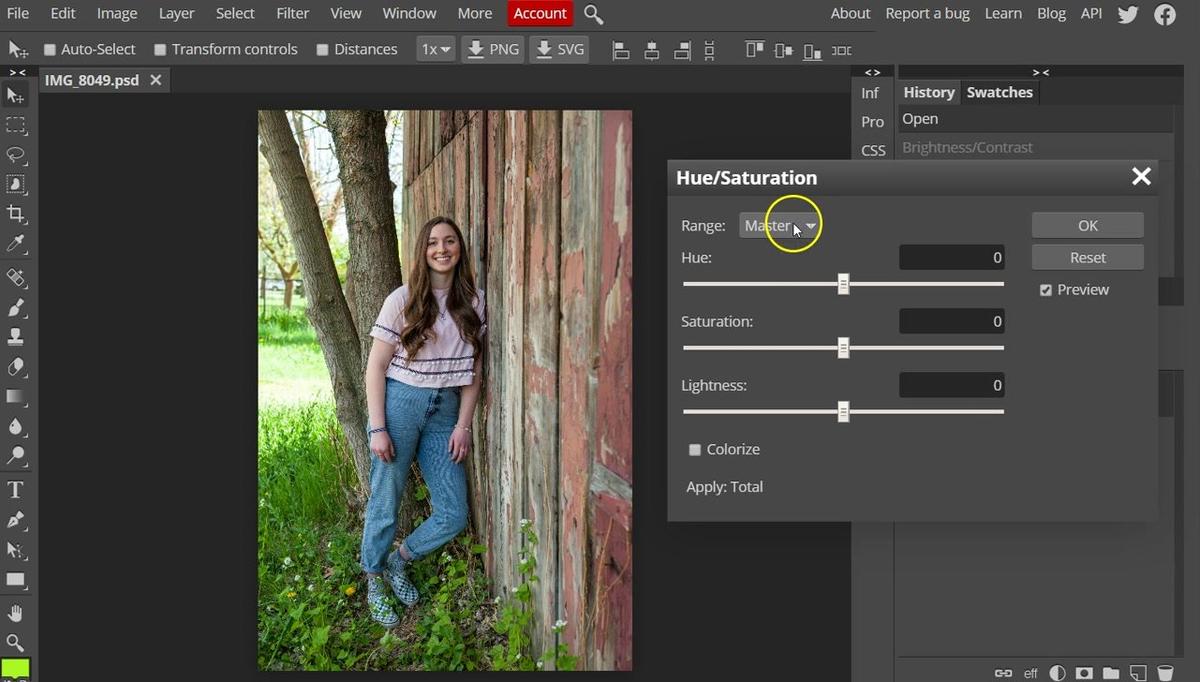Viewport: 1200px width, 682px height.
Task: Click the new adjustment layer half-circle icon
Action: coord(1058,673)
